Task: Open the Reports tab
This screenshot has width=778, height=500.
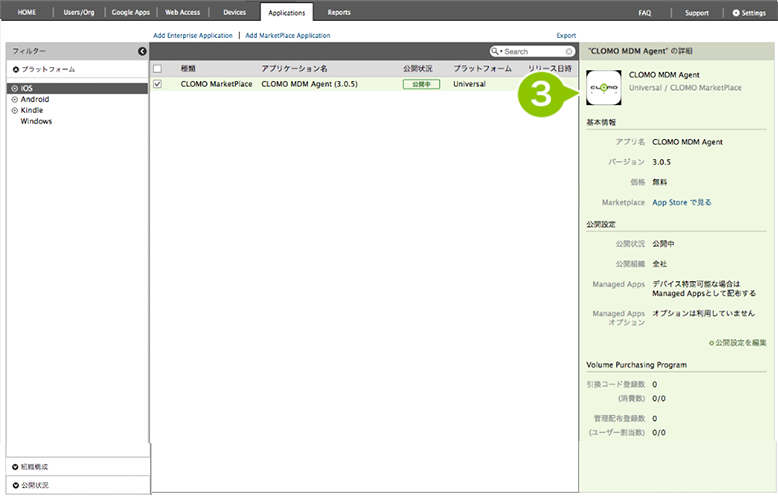Action: click(339, 12)
